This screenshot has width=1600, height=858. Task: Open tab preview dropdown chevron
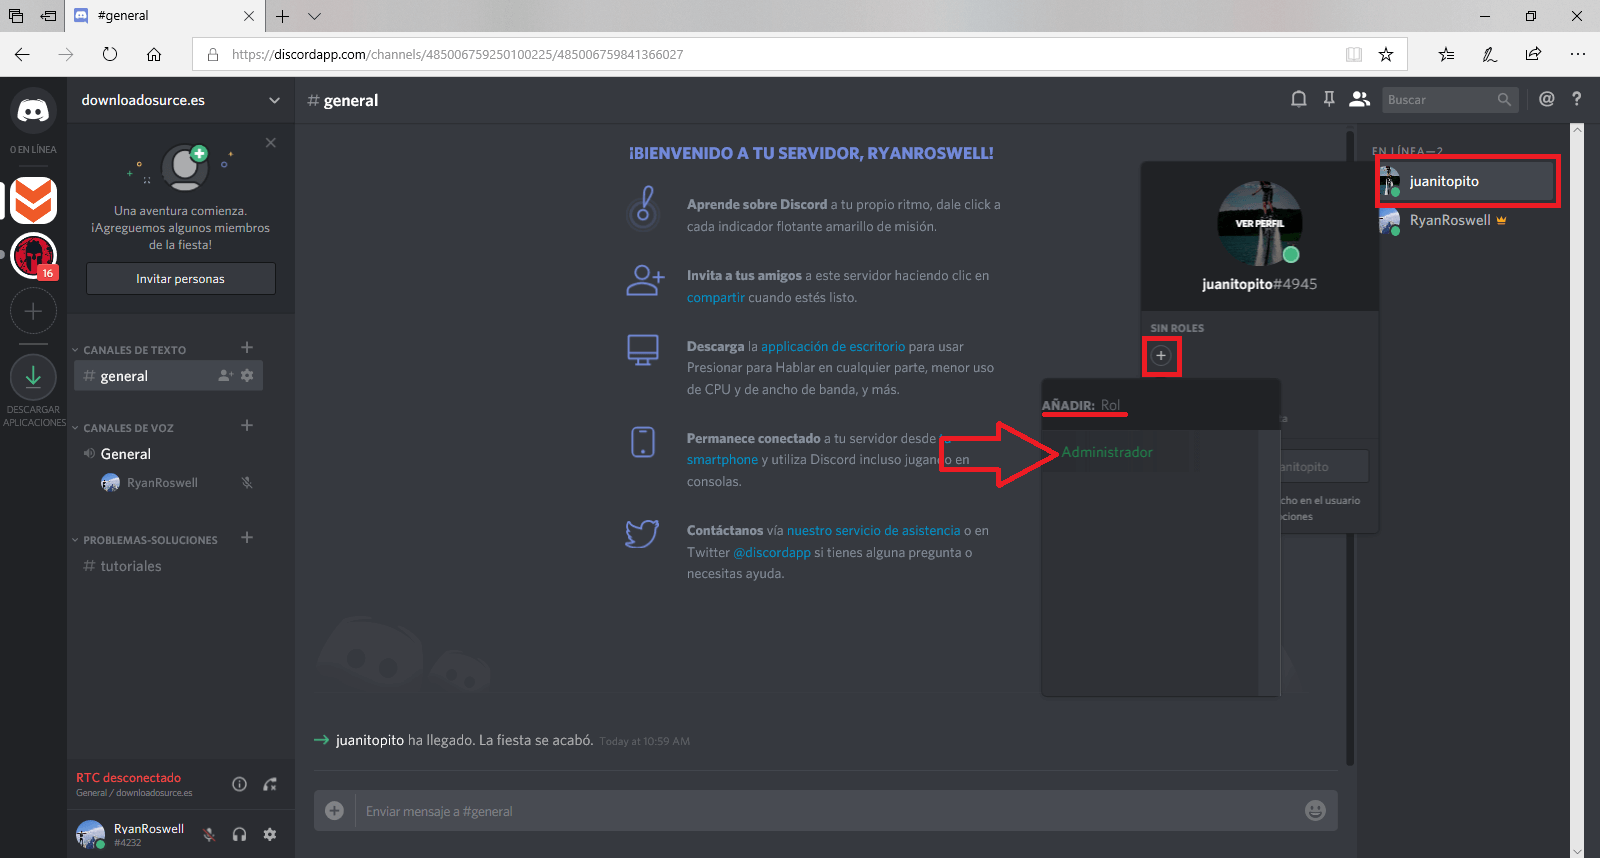314,16
